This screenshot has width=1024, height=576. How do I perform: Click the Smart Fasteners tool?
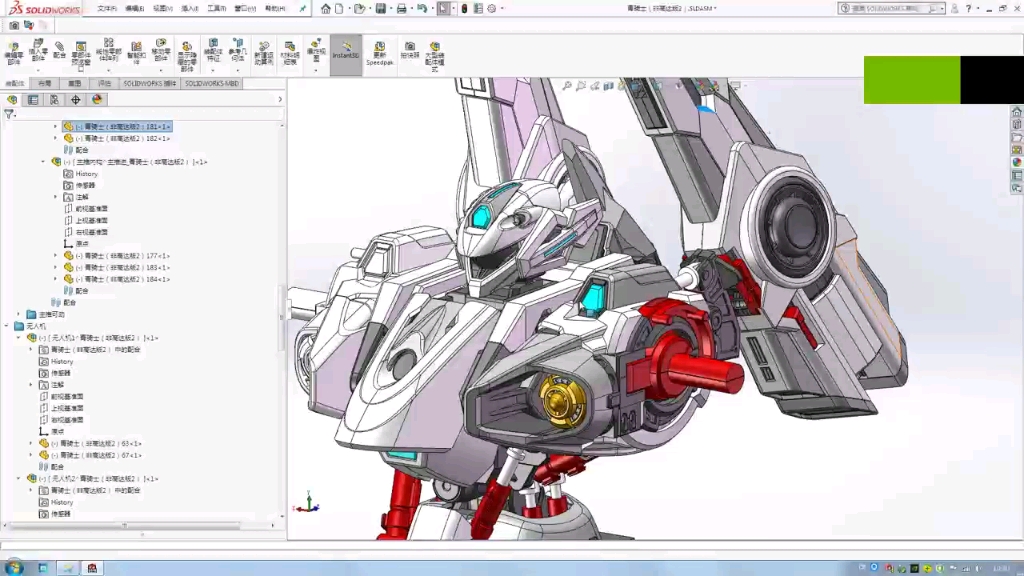click(136, 54)
